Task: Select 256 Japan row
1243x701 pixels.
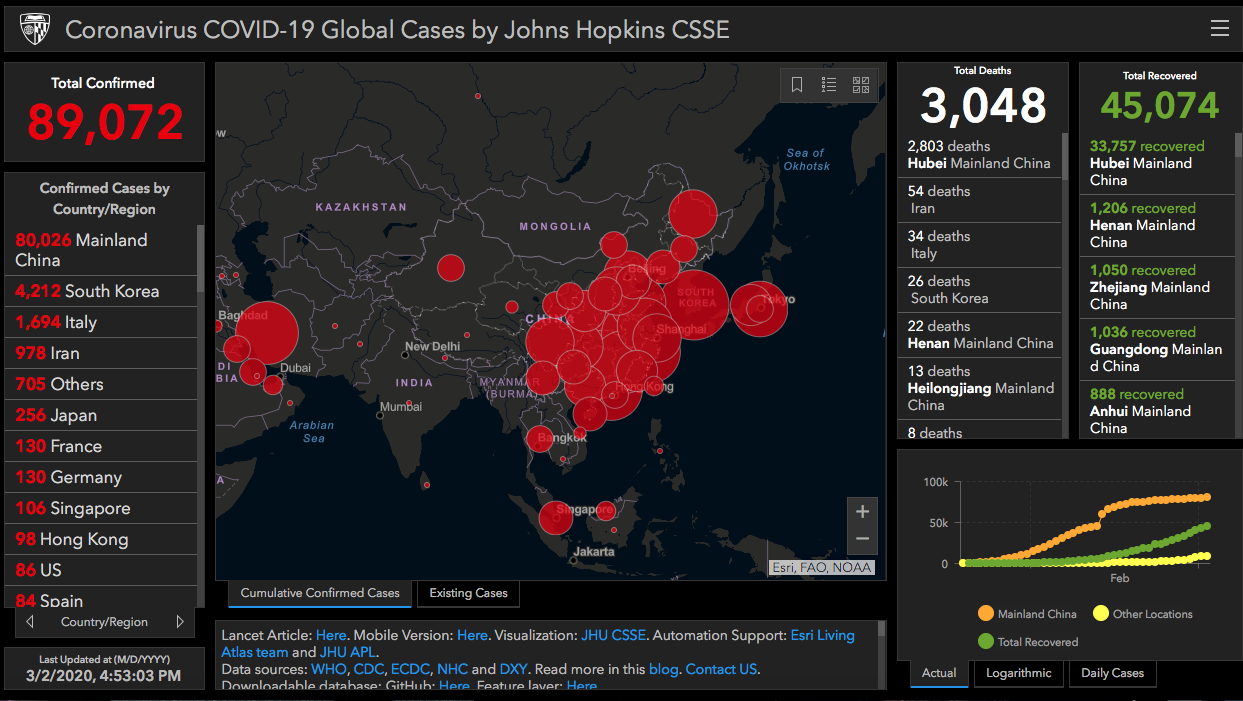Action: point(101,415)
